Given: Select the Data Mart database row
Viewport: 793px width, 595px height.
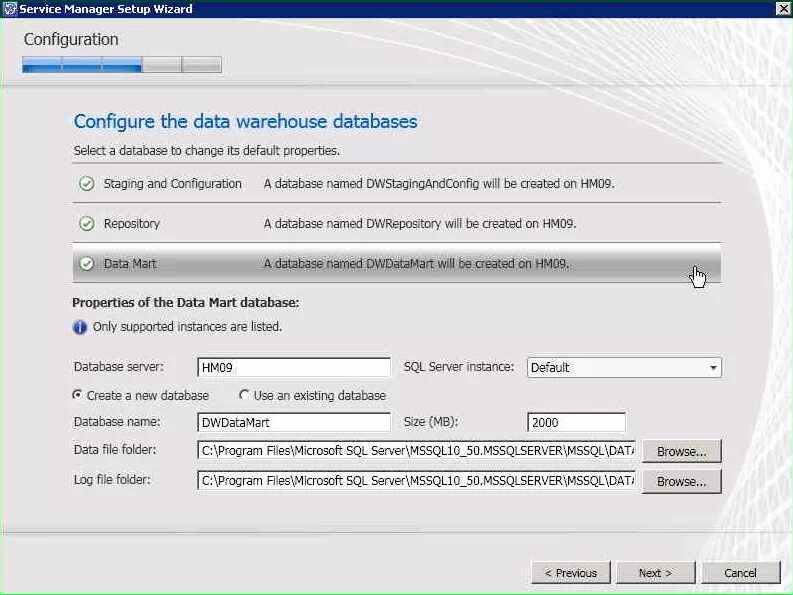Looking at the screenshot, I should click(396, 264).
